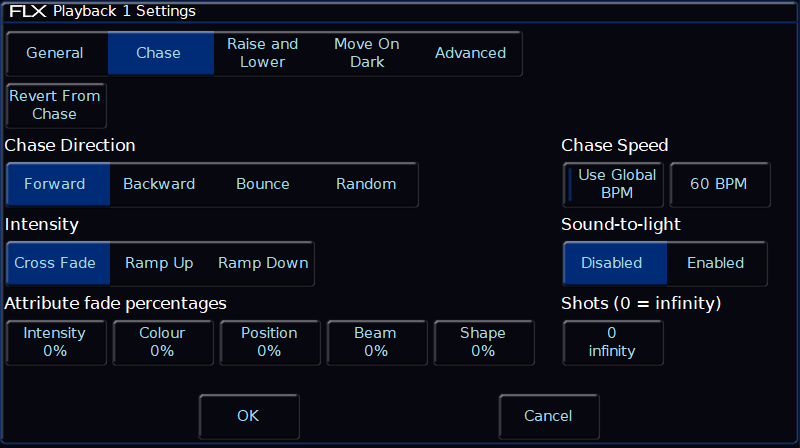Enable Sound-to-light

click(x=716, y=263)
